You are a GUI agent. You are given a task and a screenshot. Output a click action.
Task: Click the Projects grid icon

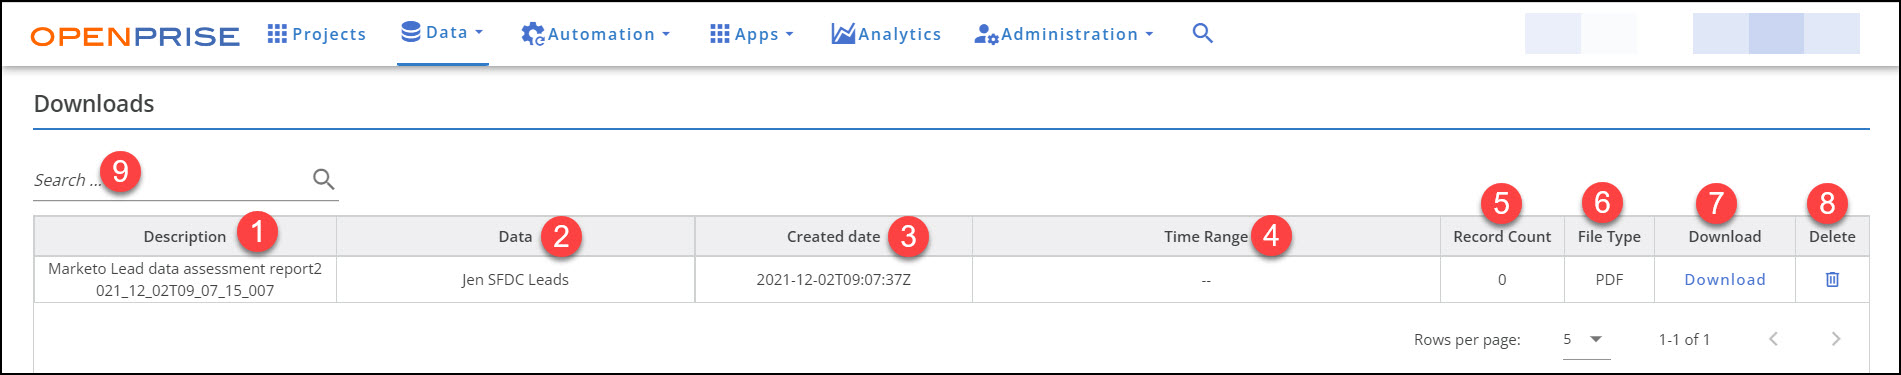click(x=277, y=34)
